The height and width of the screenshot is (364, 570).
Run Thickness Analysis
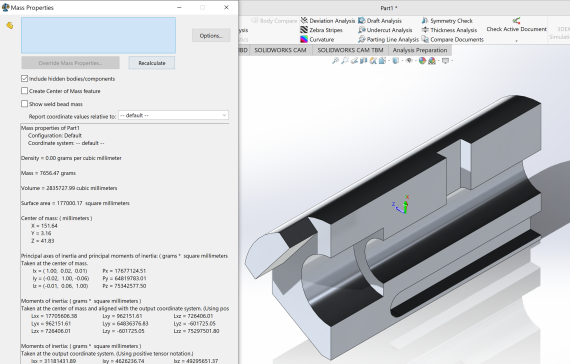[x=449, y=30]
